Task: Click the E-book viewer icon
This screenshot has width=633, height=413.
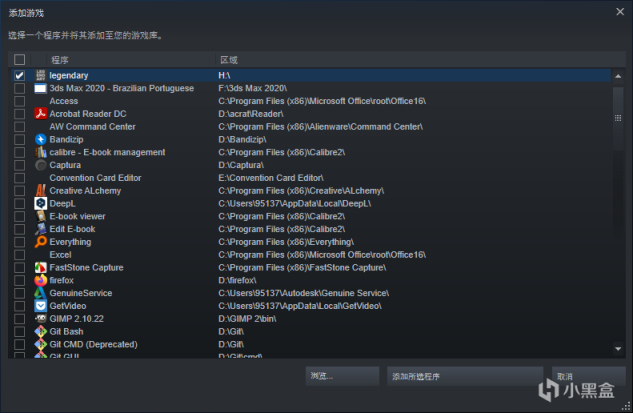Action: click(40, 216)
